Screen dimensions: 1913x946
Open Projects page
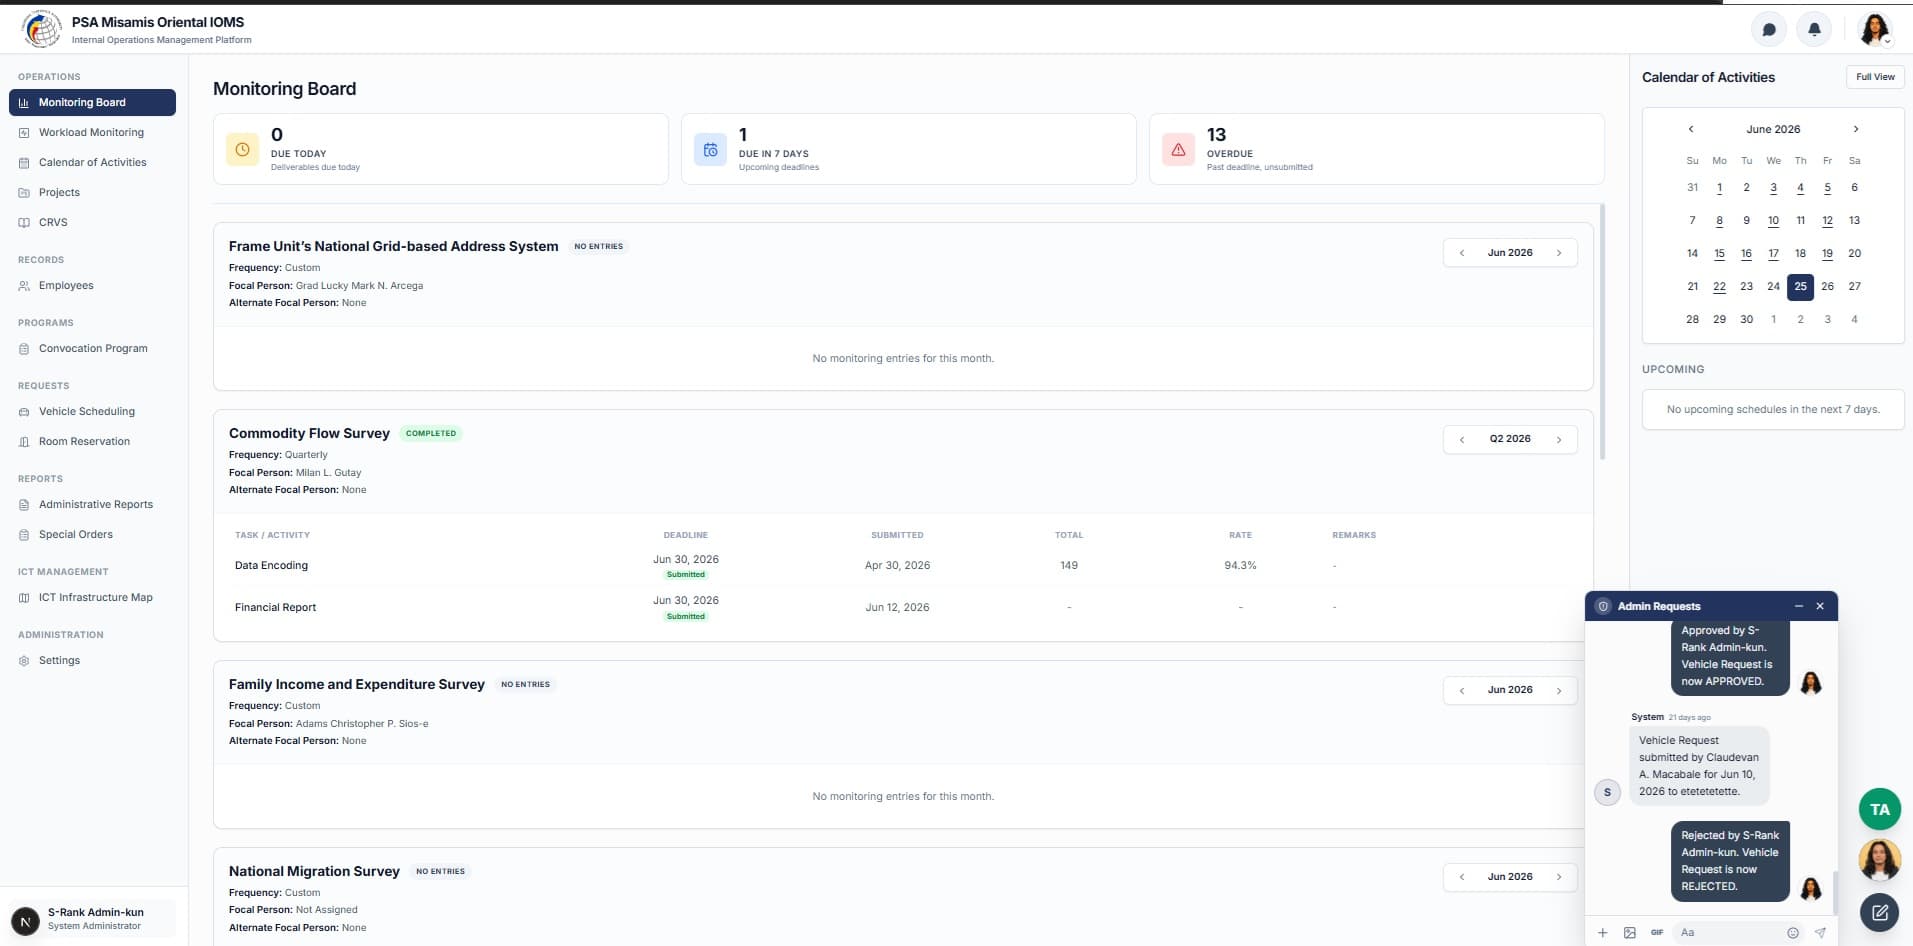92,192
